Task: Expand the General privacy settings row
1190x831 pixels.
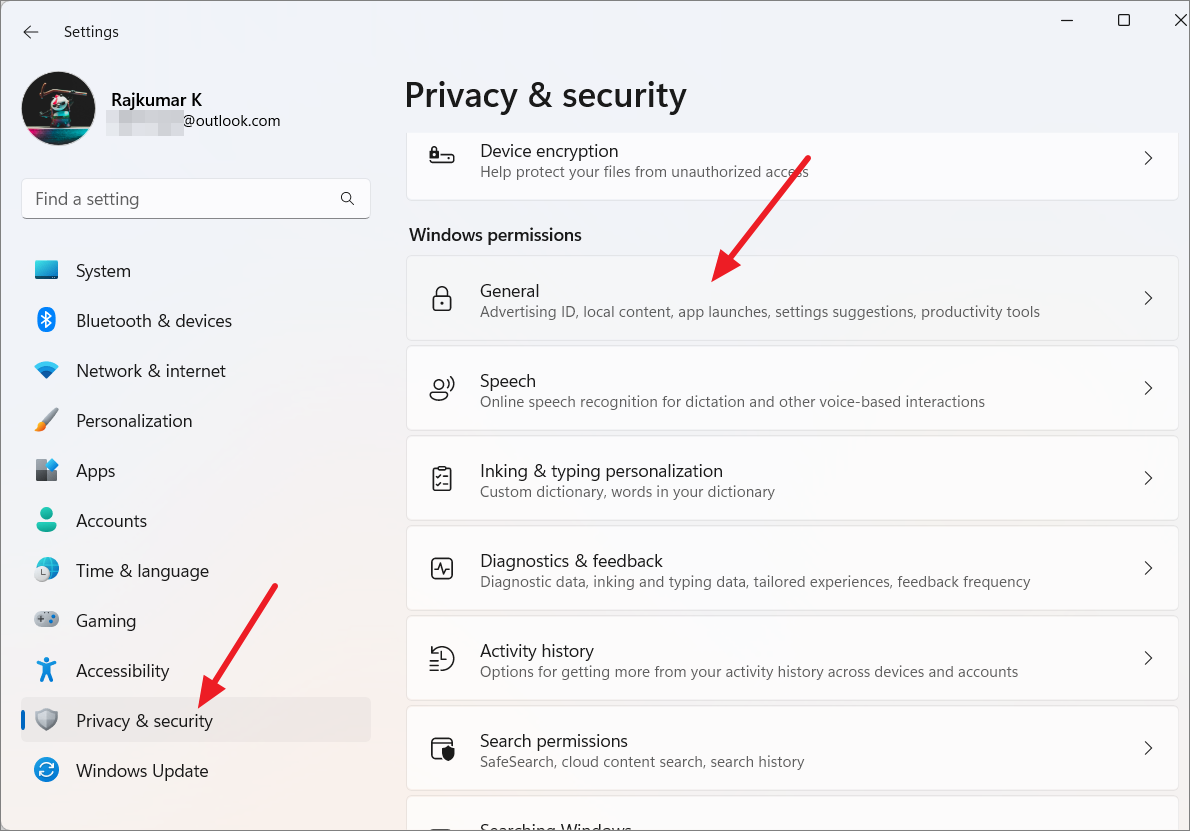Action: [790, 298]
